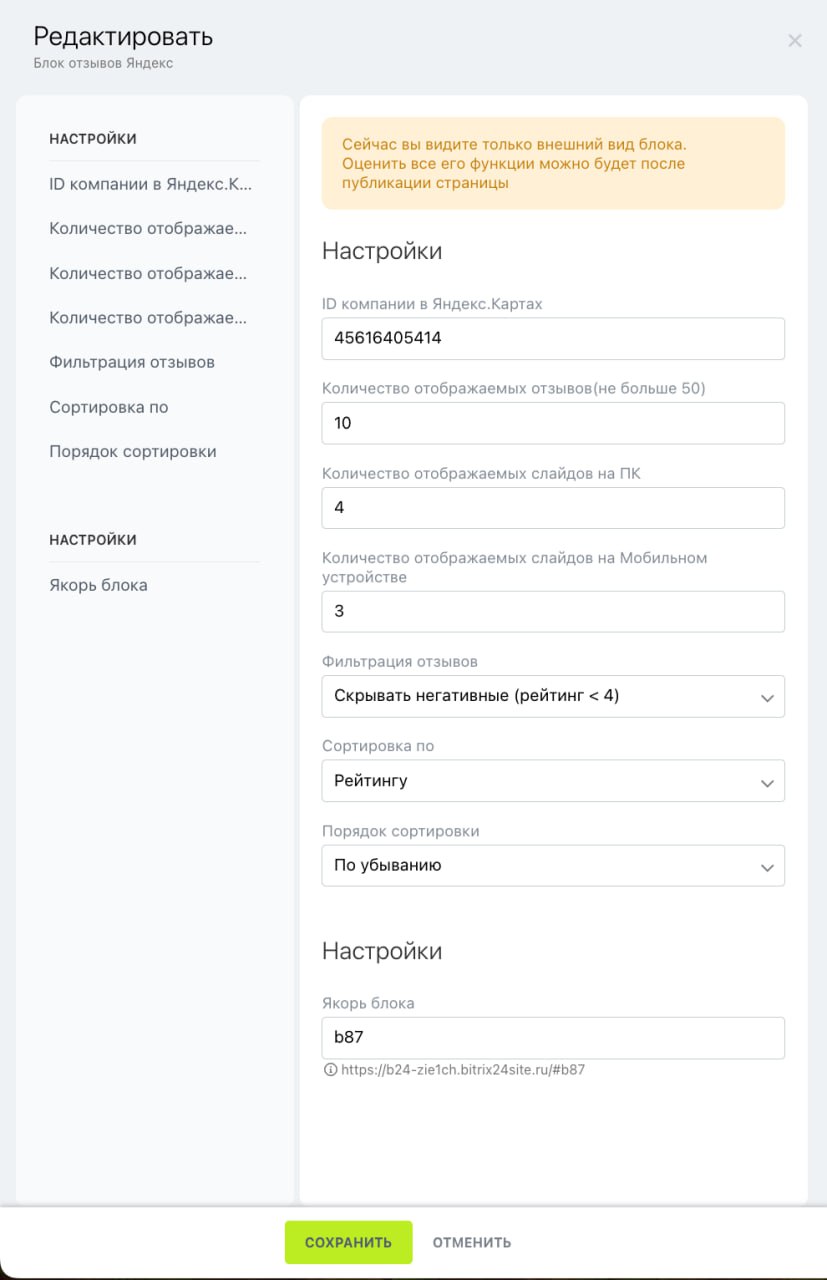Click the reviews count field showing 10

(x=552, y=423)
